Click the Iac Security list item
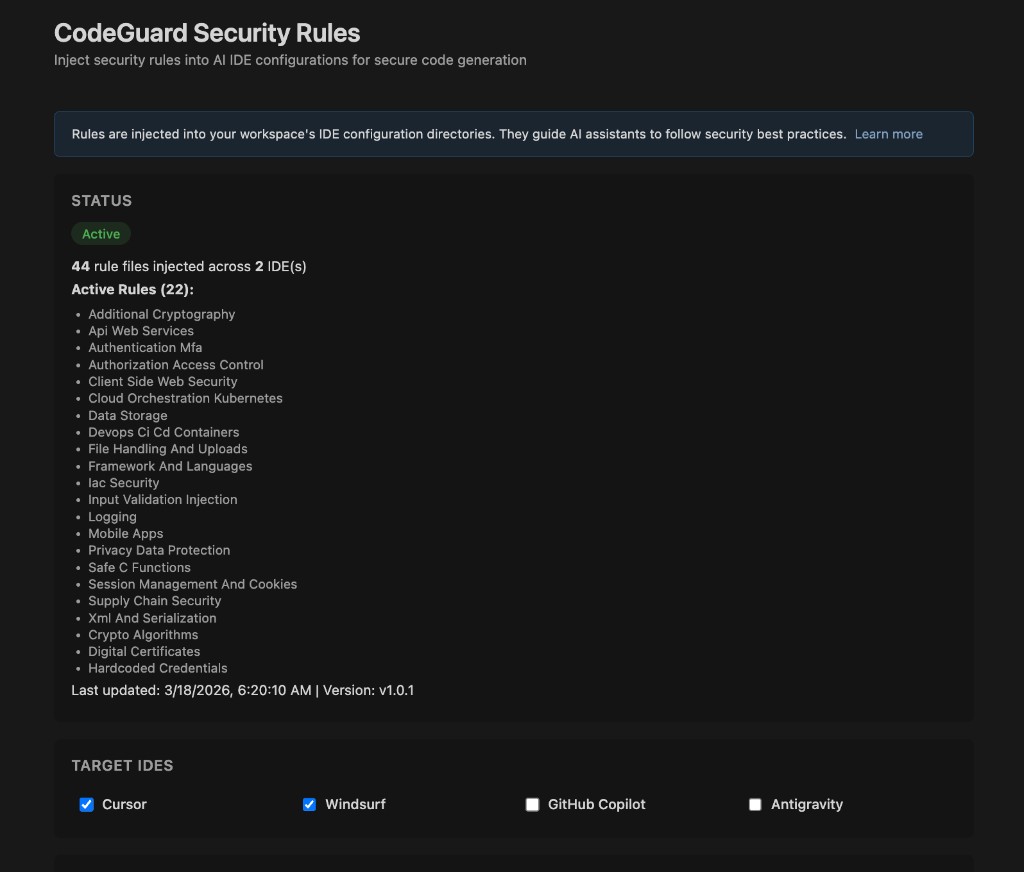This screenshot has width=1024, height=872. (123, 483)
